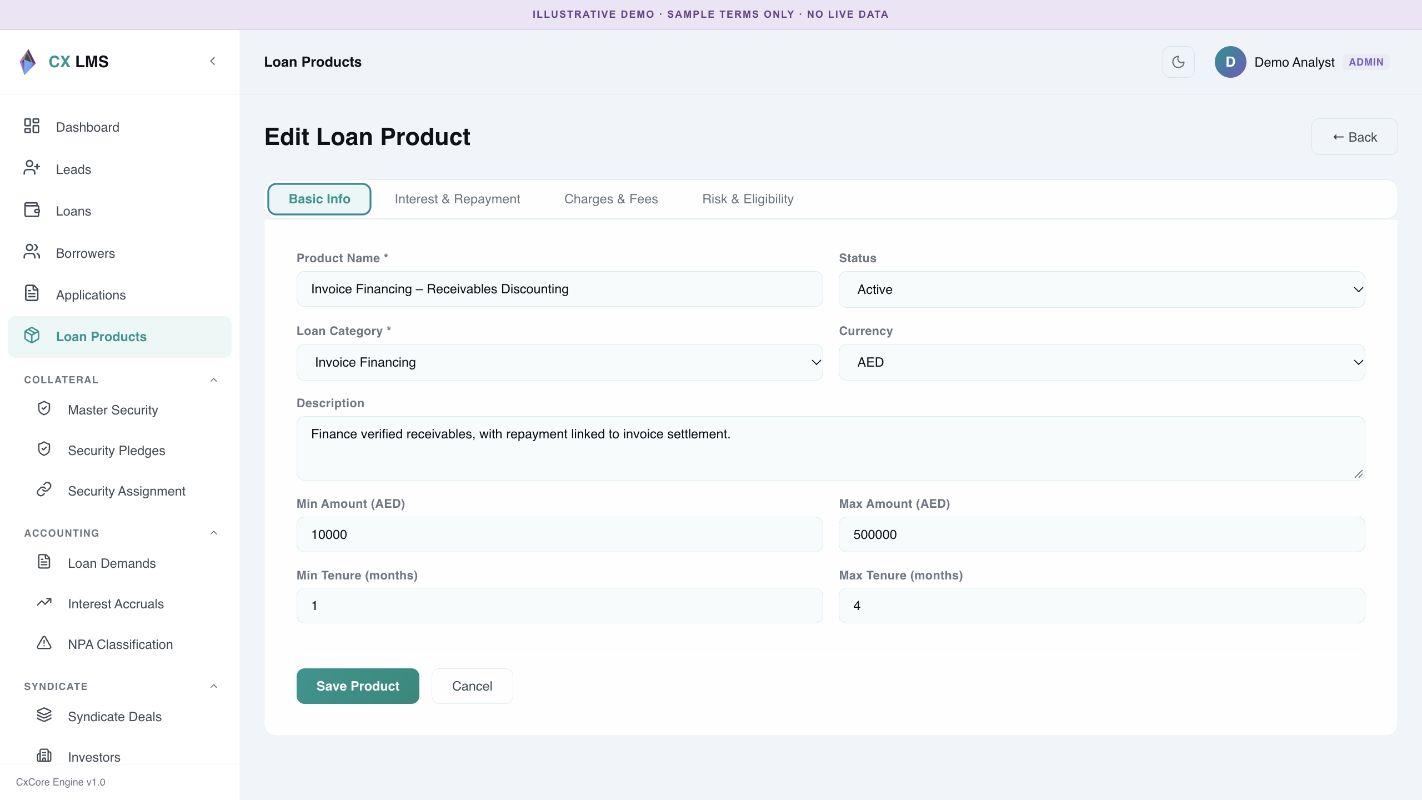Click the Loan Products box icon
The height and width of the screenshot is (800, 1422).
pos(32,336)
